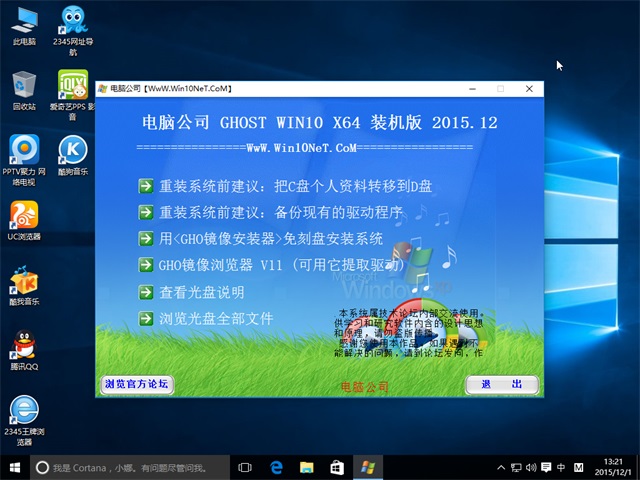The width and height of the screenshot is (640, 480).
Task: Show hidden system tray icons
Action: 502,468
